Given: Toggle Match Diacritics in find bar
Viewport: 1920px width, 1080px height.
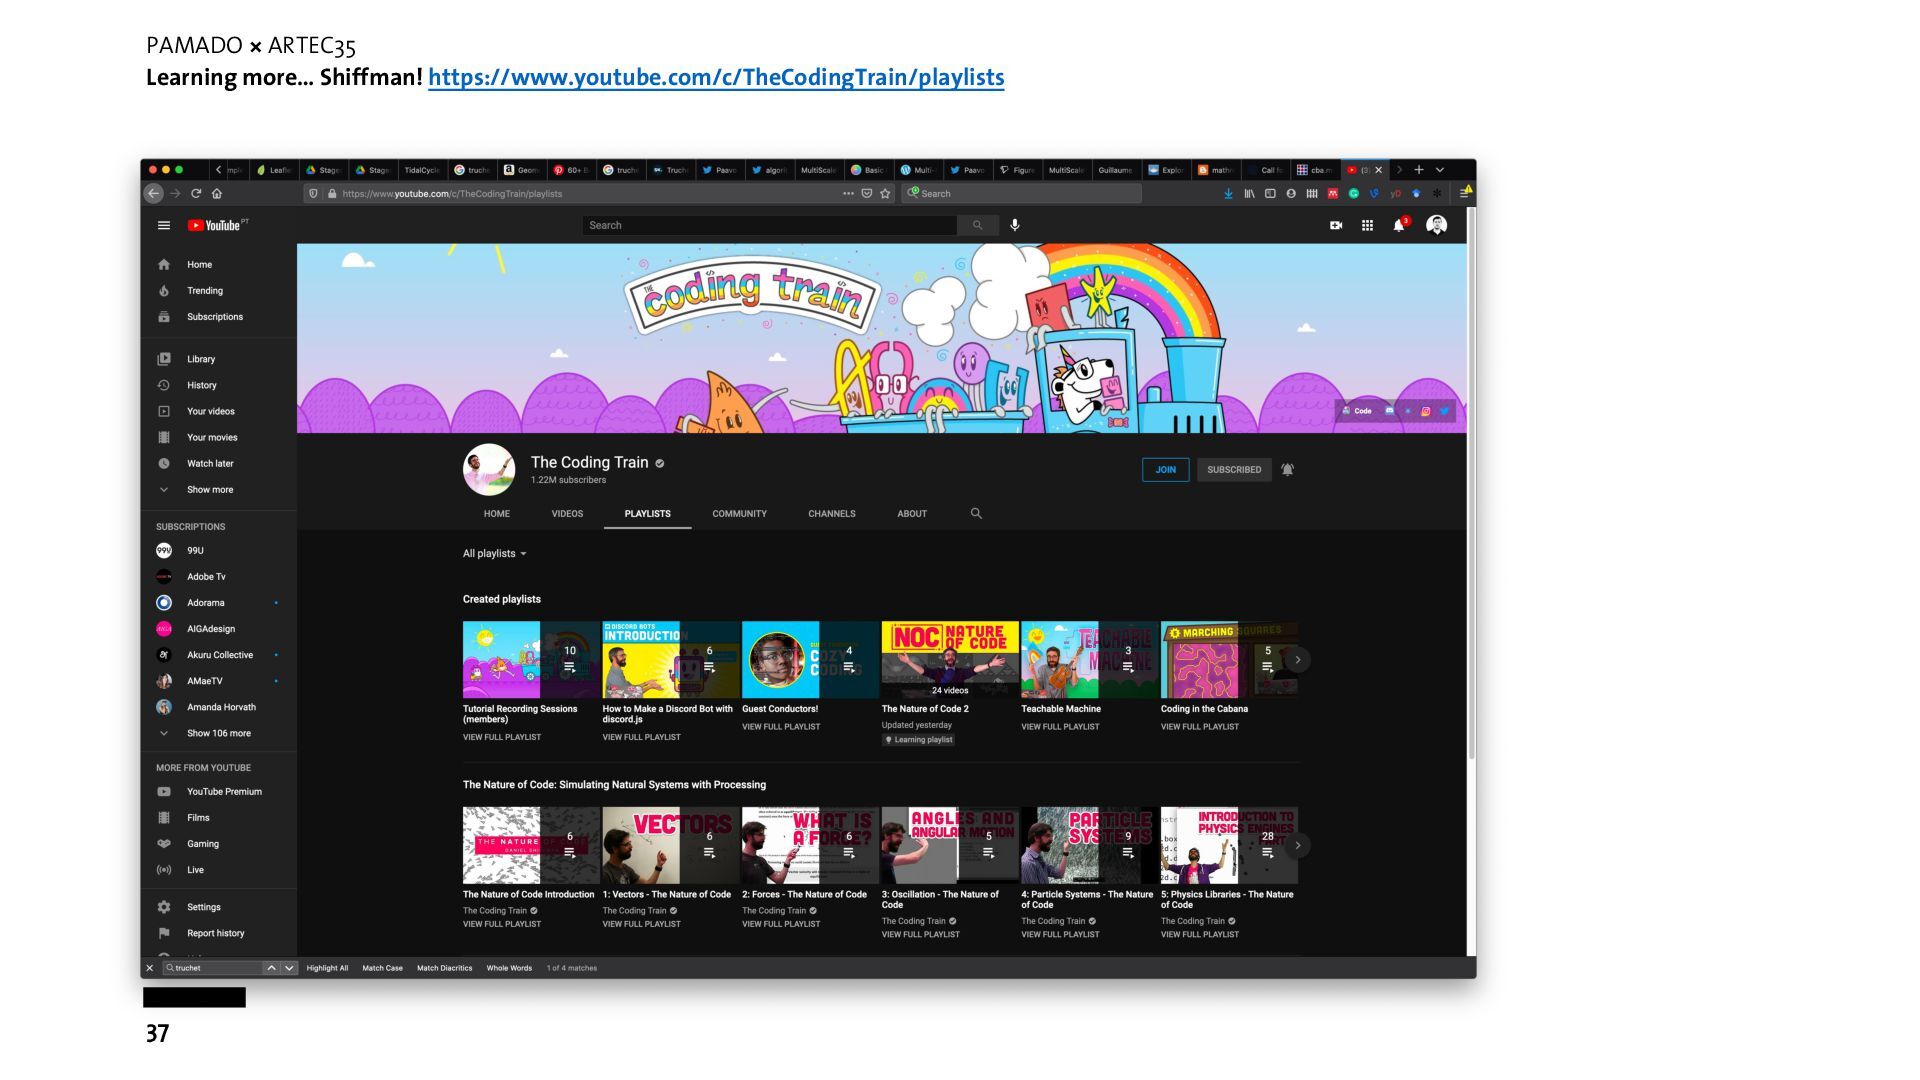Looking at the screenshot, I should coord(444,968).
